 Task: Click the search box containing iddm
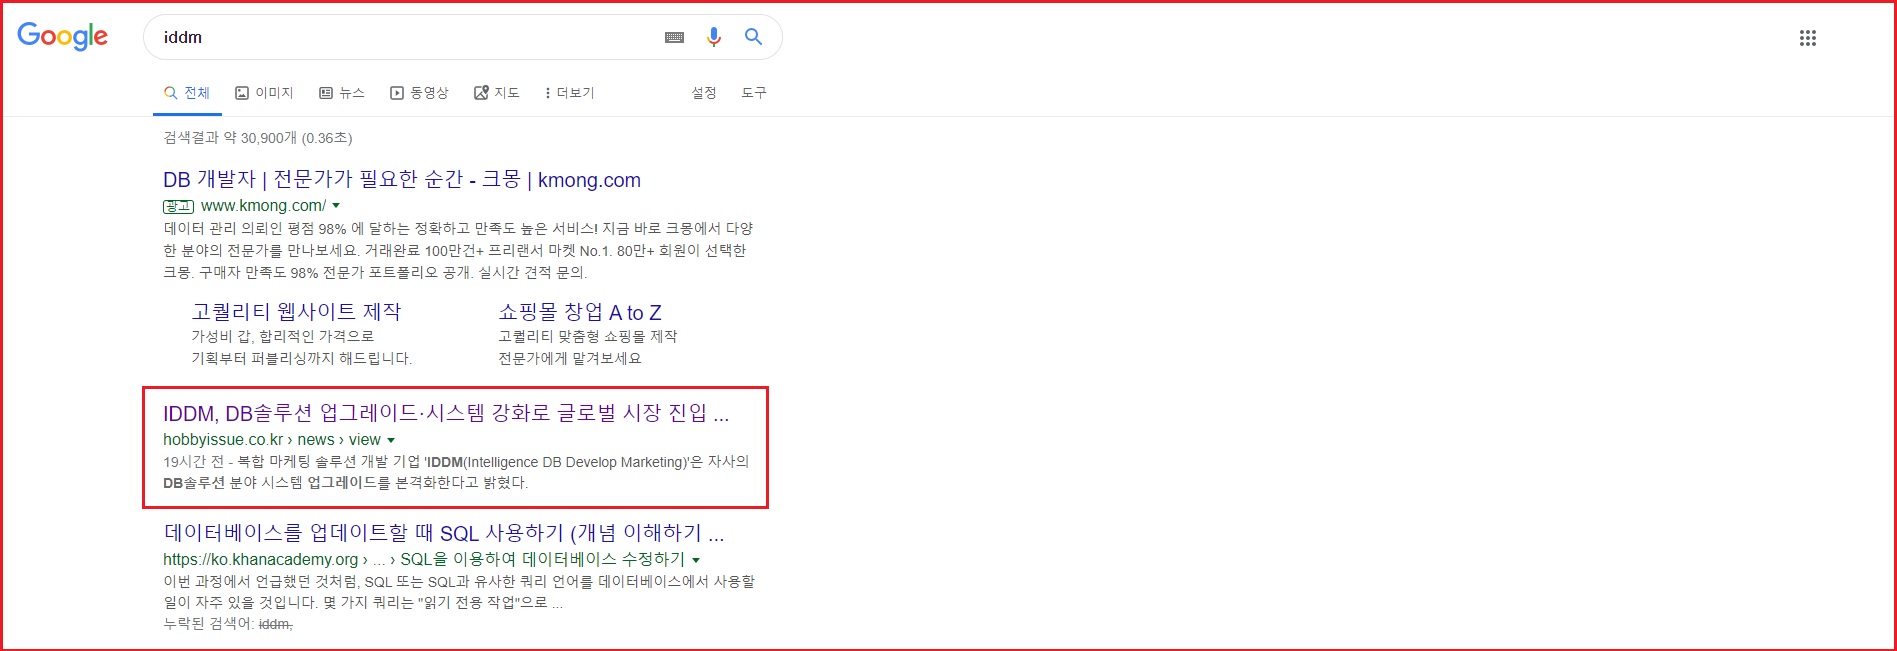click(x=400, y=37)
